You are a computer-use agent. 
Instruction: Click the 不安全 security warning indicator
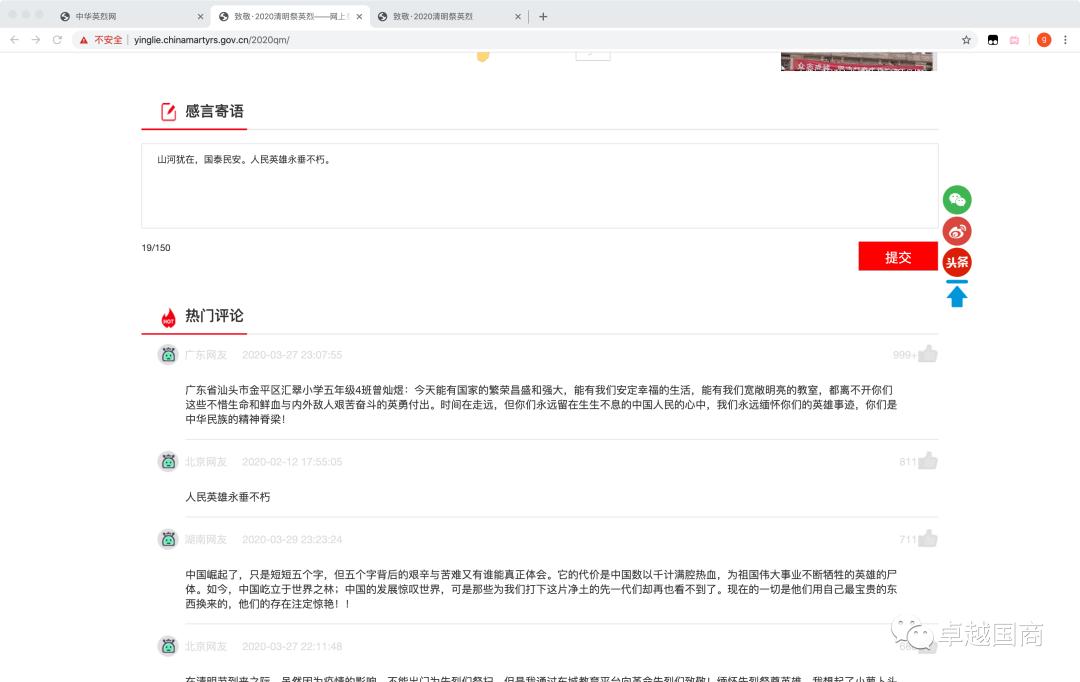tap(100, 40)
